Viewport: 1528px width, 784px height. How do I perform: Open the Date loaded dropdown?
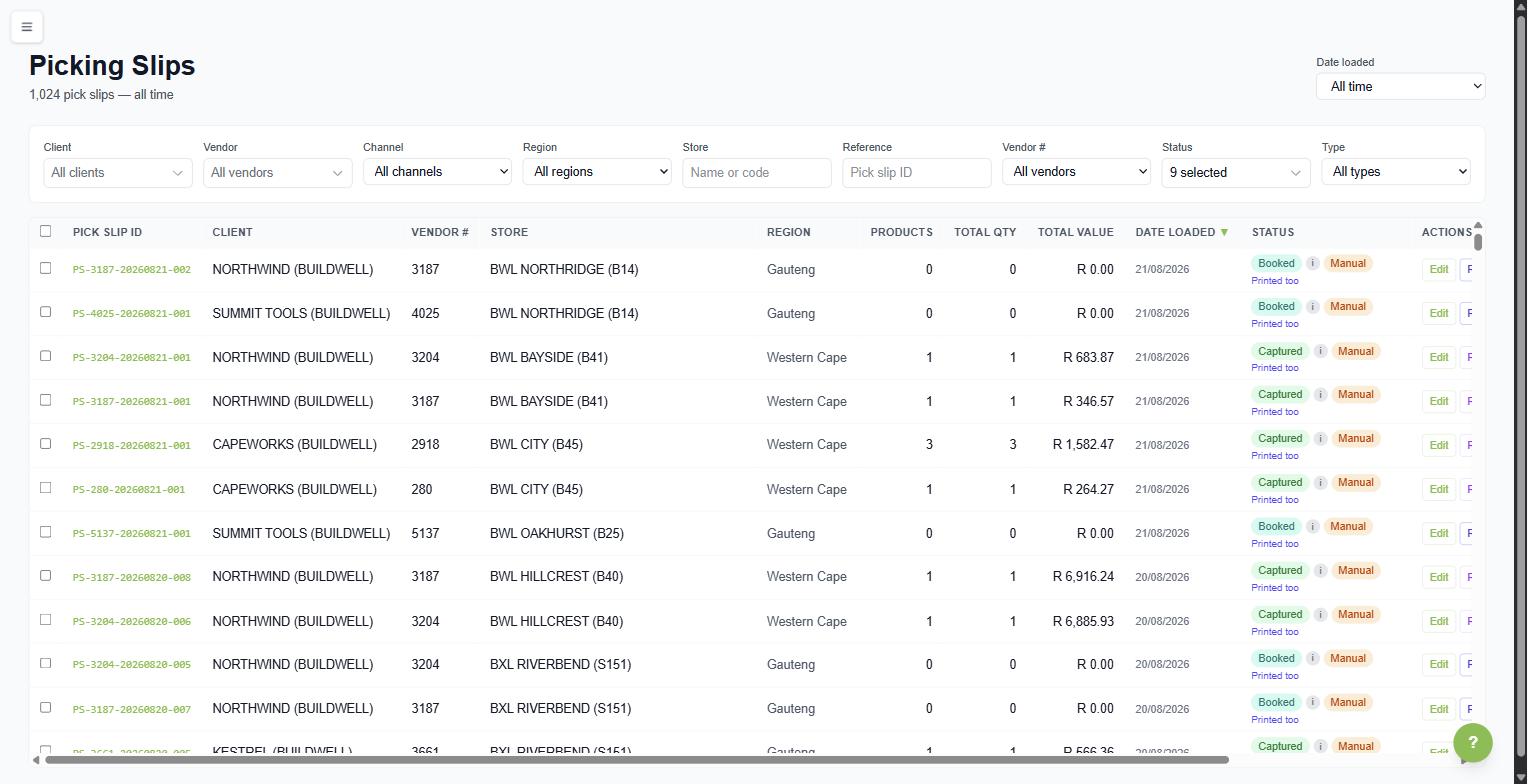coord(1400,86)
